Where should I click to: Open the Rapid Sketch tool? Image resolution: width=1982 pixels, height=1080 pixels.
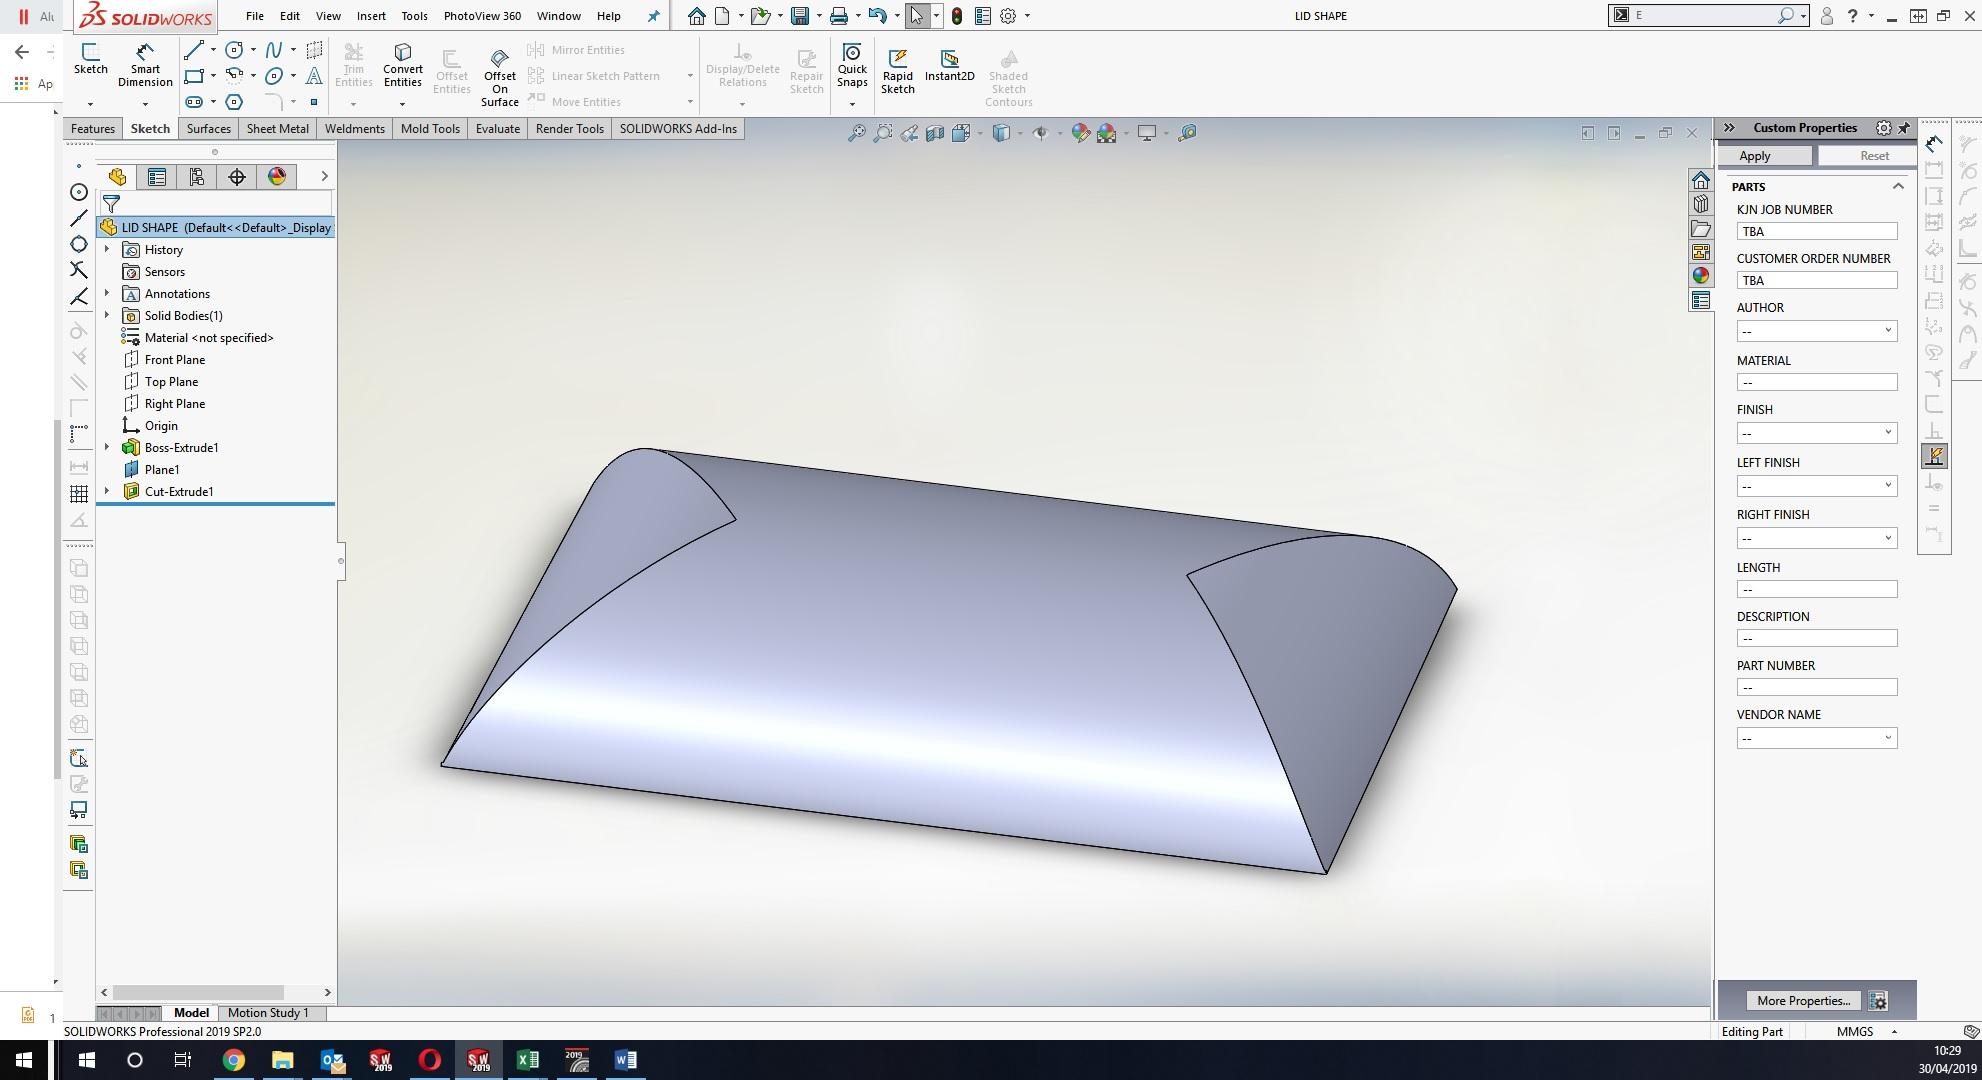click(897, 70)
